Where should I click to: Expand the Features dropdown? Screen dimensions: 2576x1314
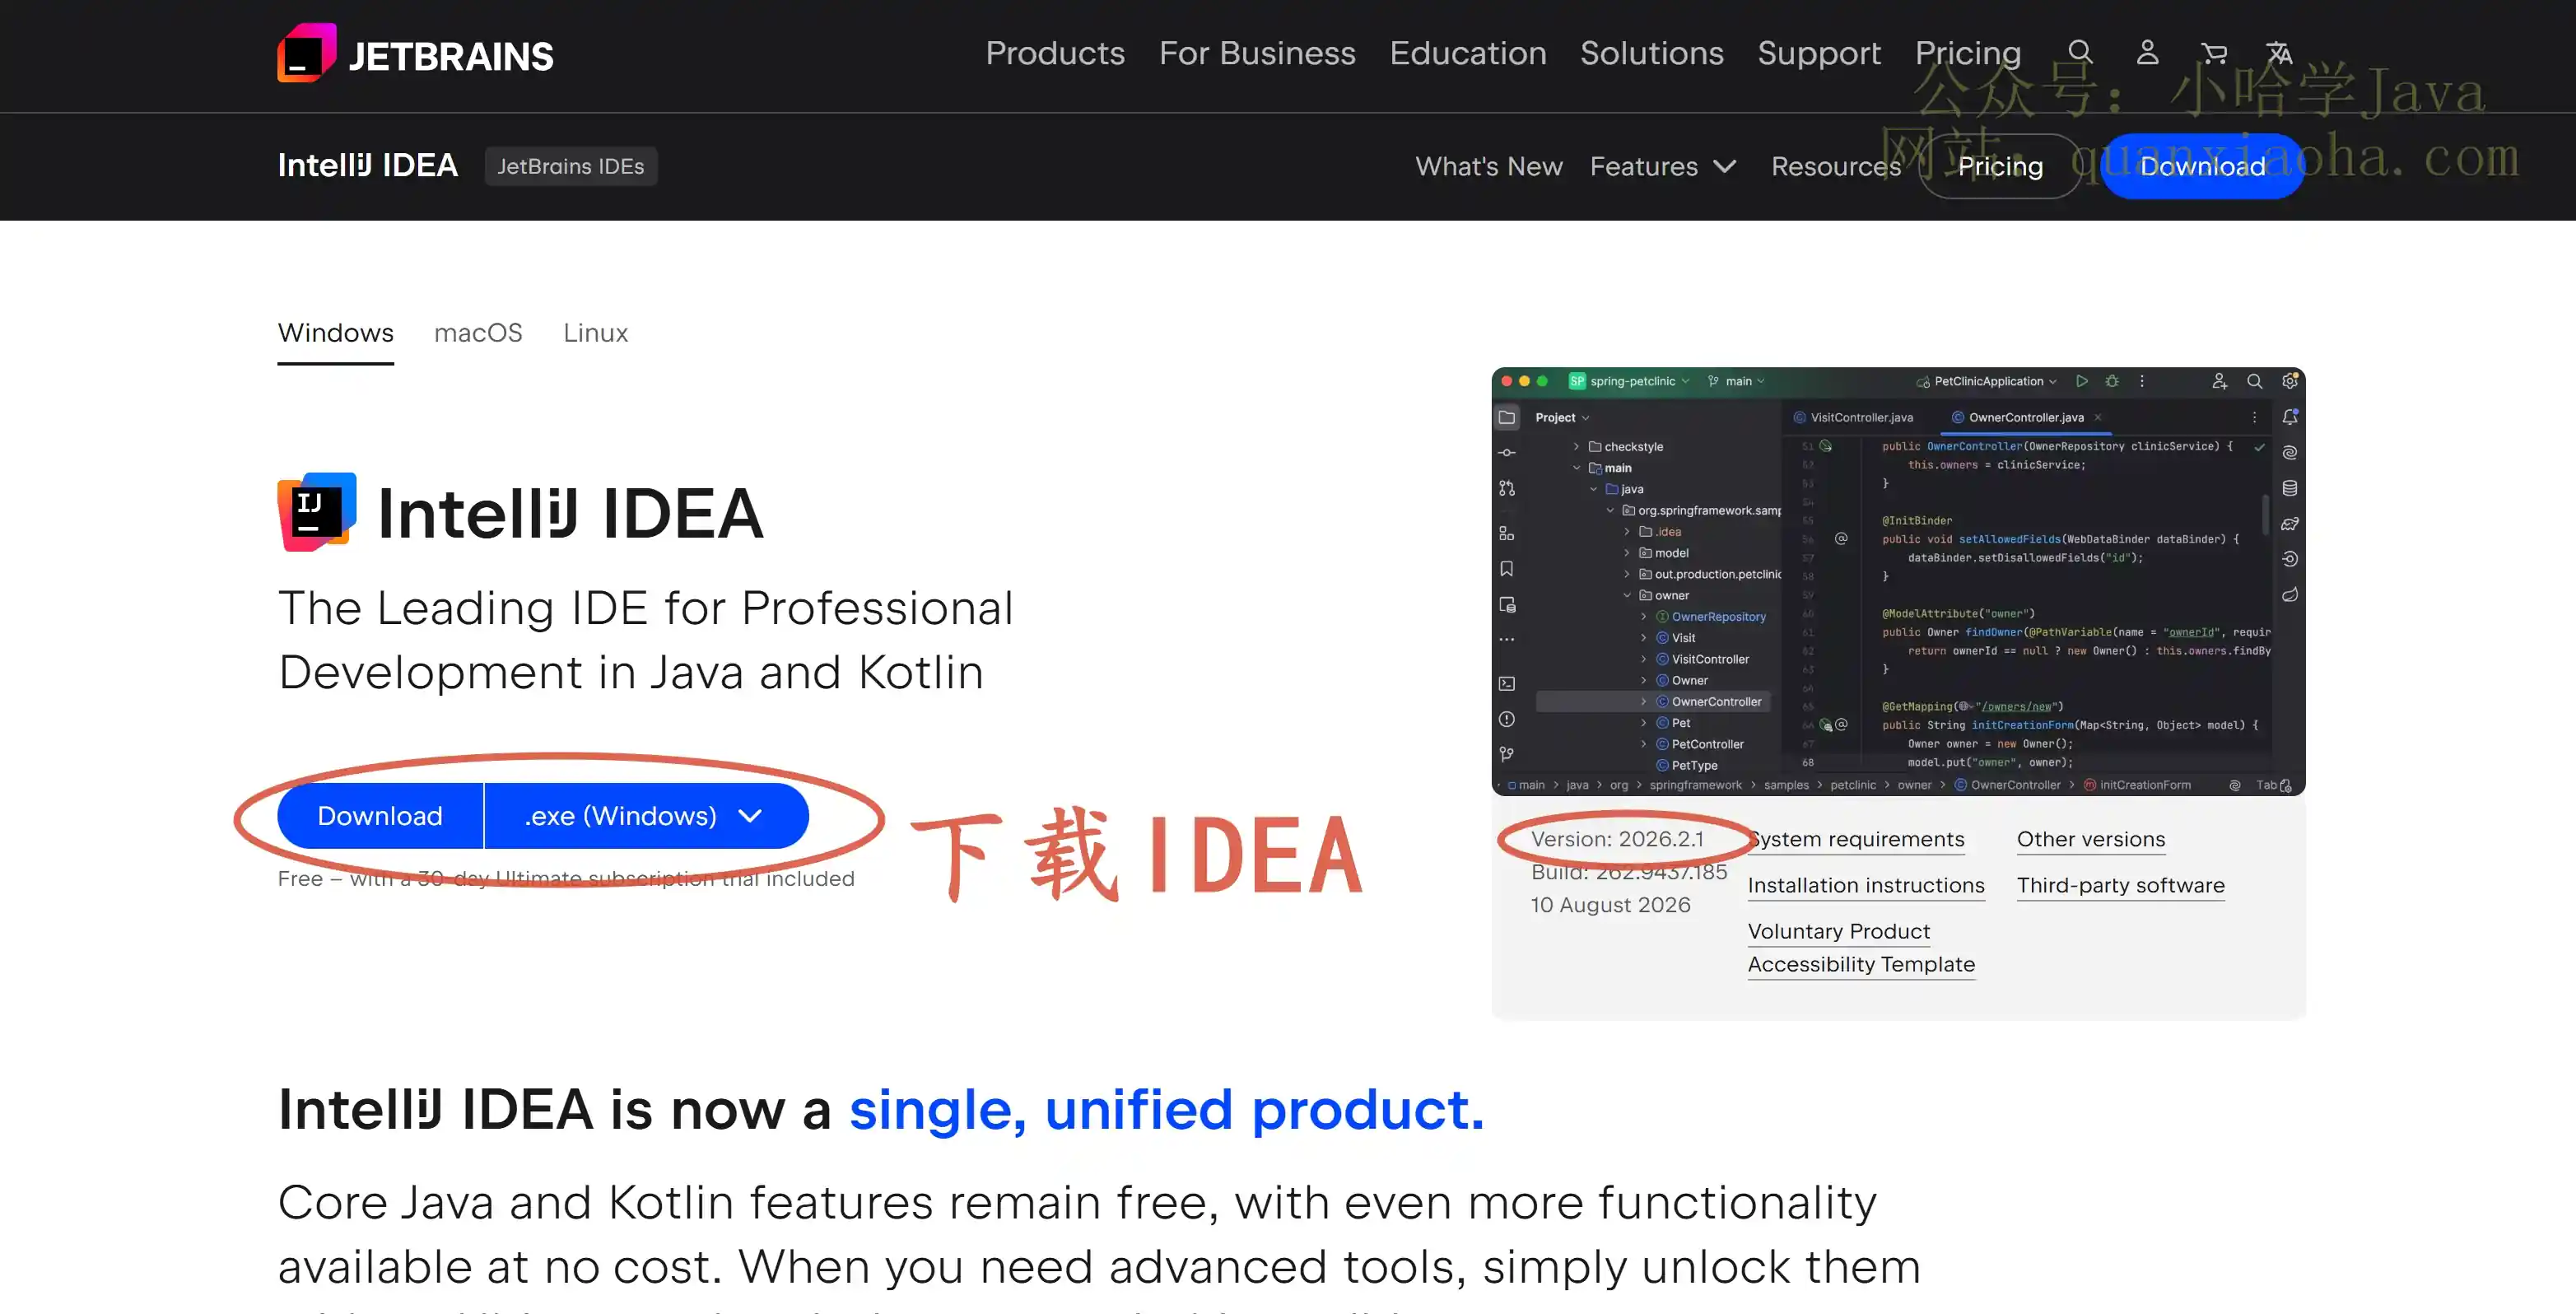[x=1663, y=166]
